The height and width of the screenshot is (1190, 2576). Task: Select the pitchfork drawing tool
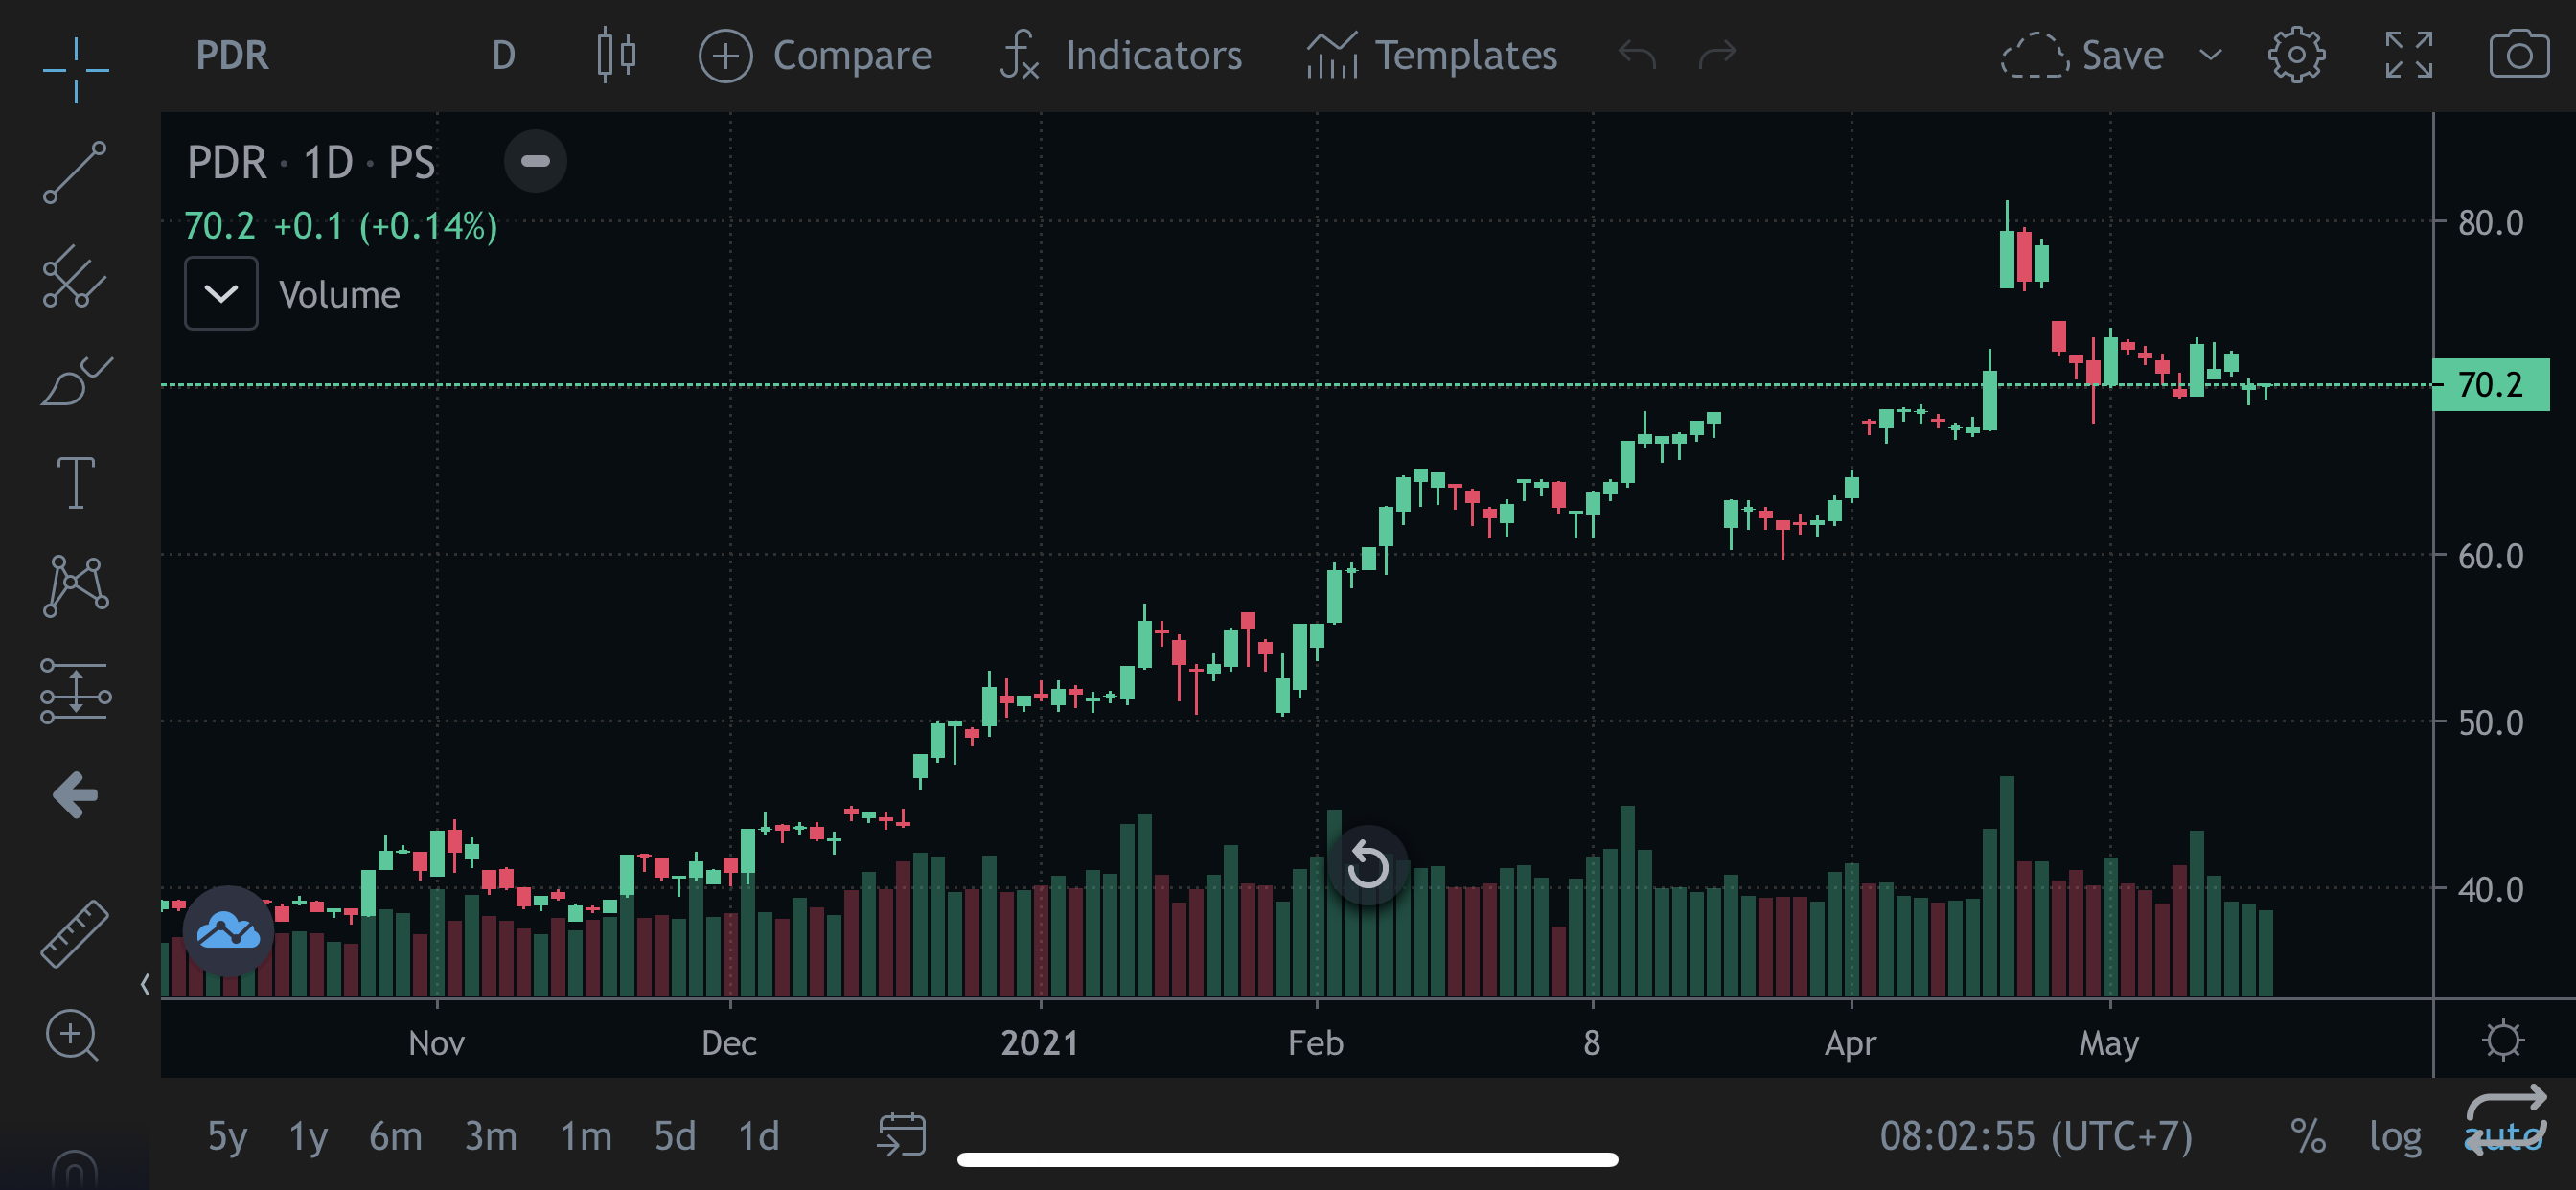pos(74,277)
